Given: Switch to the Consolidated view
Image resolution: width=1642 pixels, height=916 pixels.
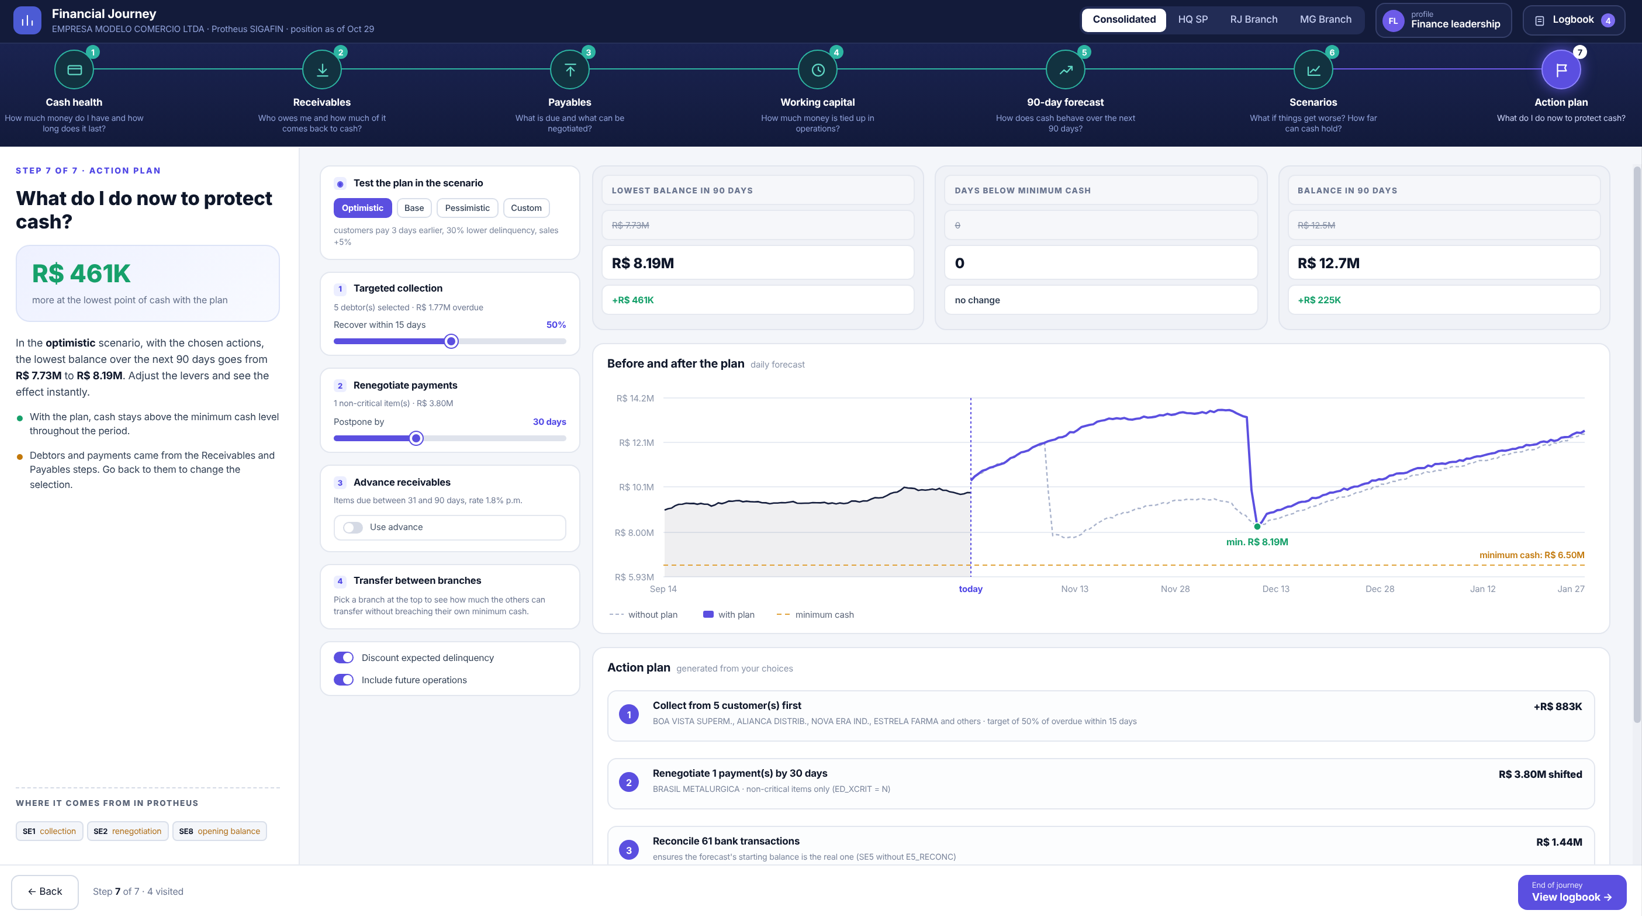Looking at the screenshot, I should (1124, 20).
